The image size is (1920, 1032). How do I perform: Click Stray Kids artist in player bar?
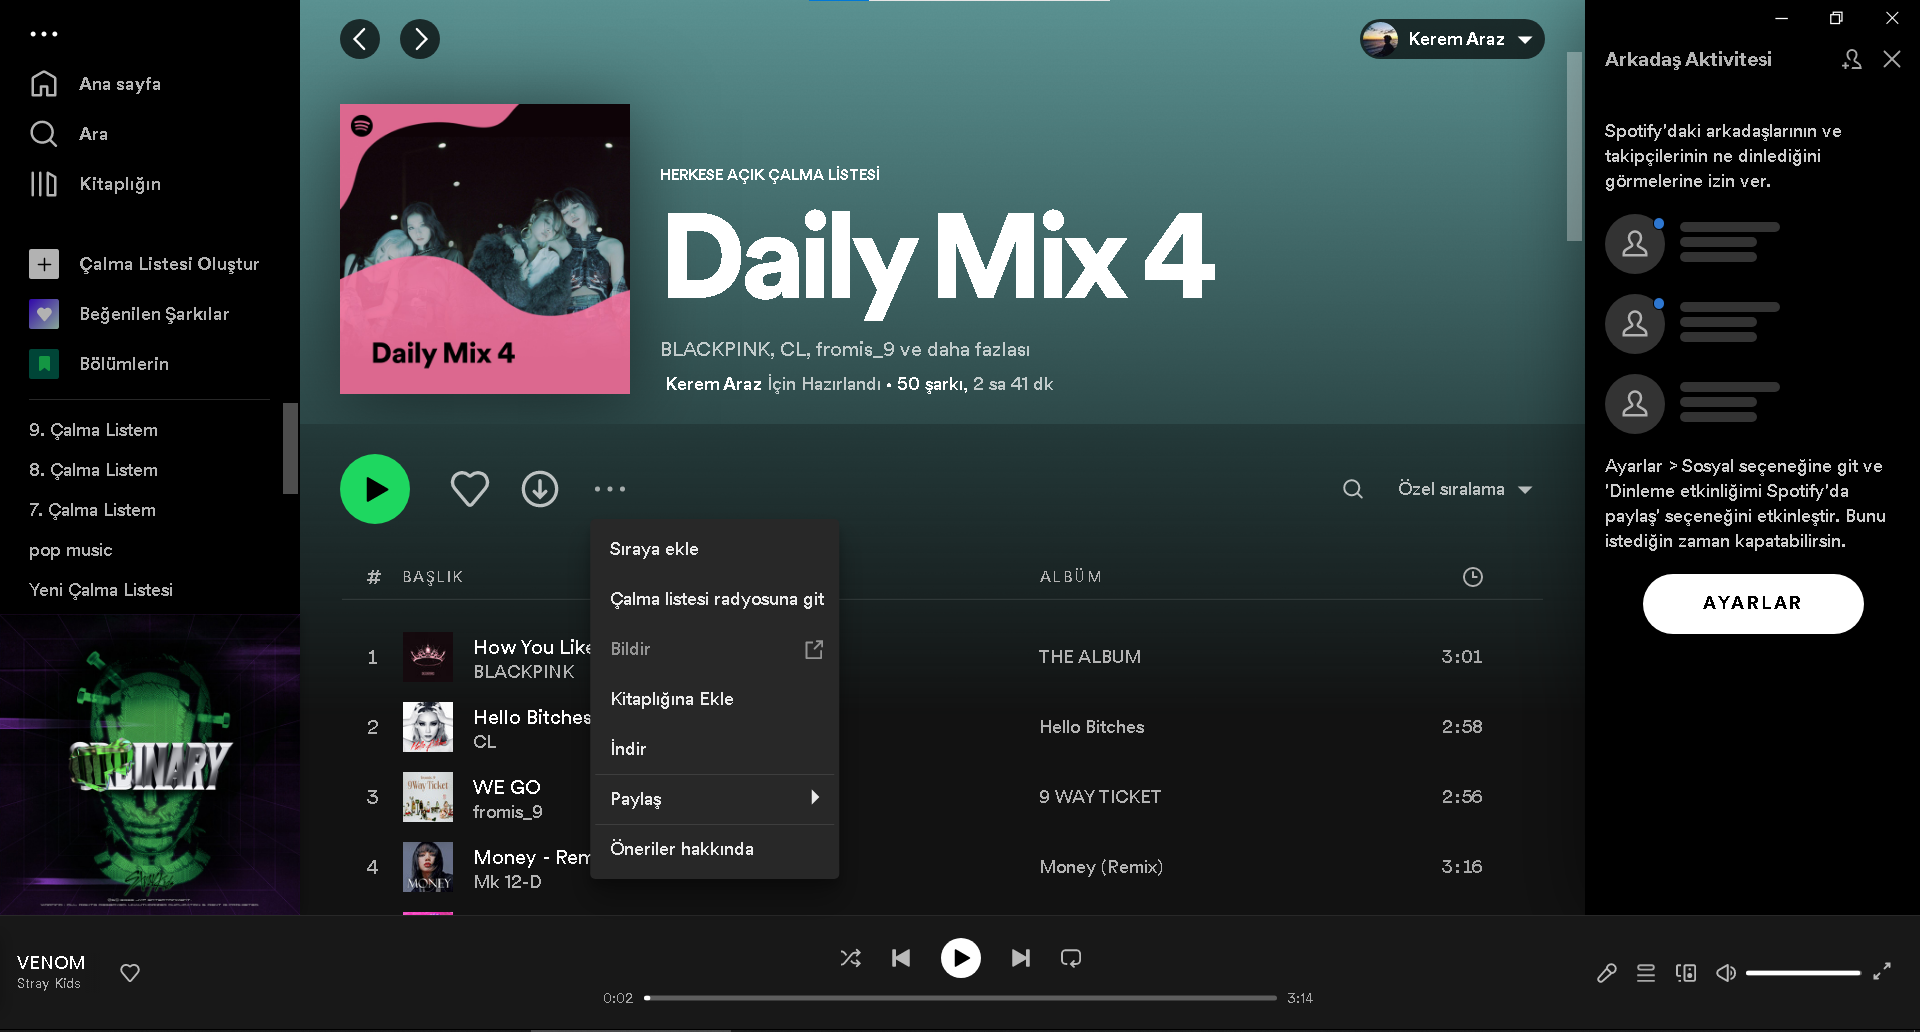pyautogui.click(x=49, y=984)
